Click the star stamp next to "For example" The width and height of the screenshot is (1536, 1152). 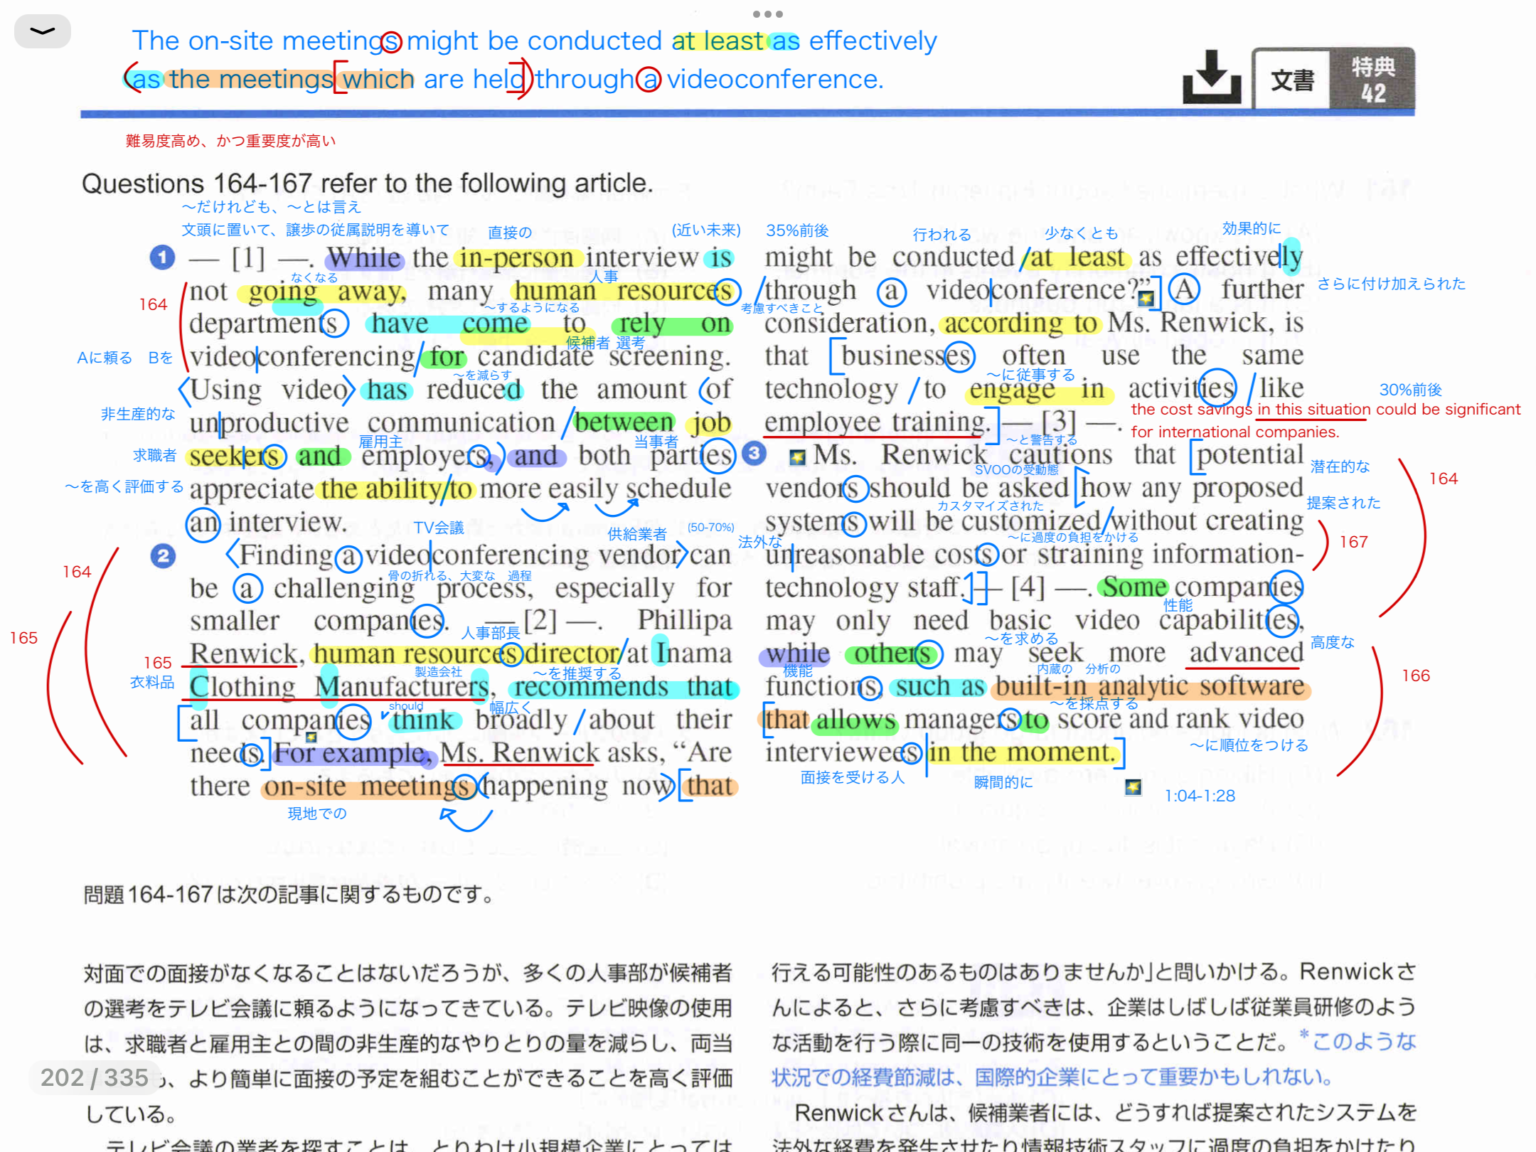[311, 737]
